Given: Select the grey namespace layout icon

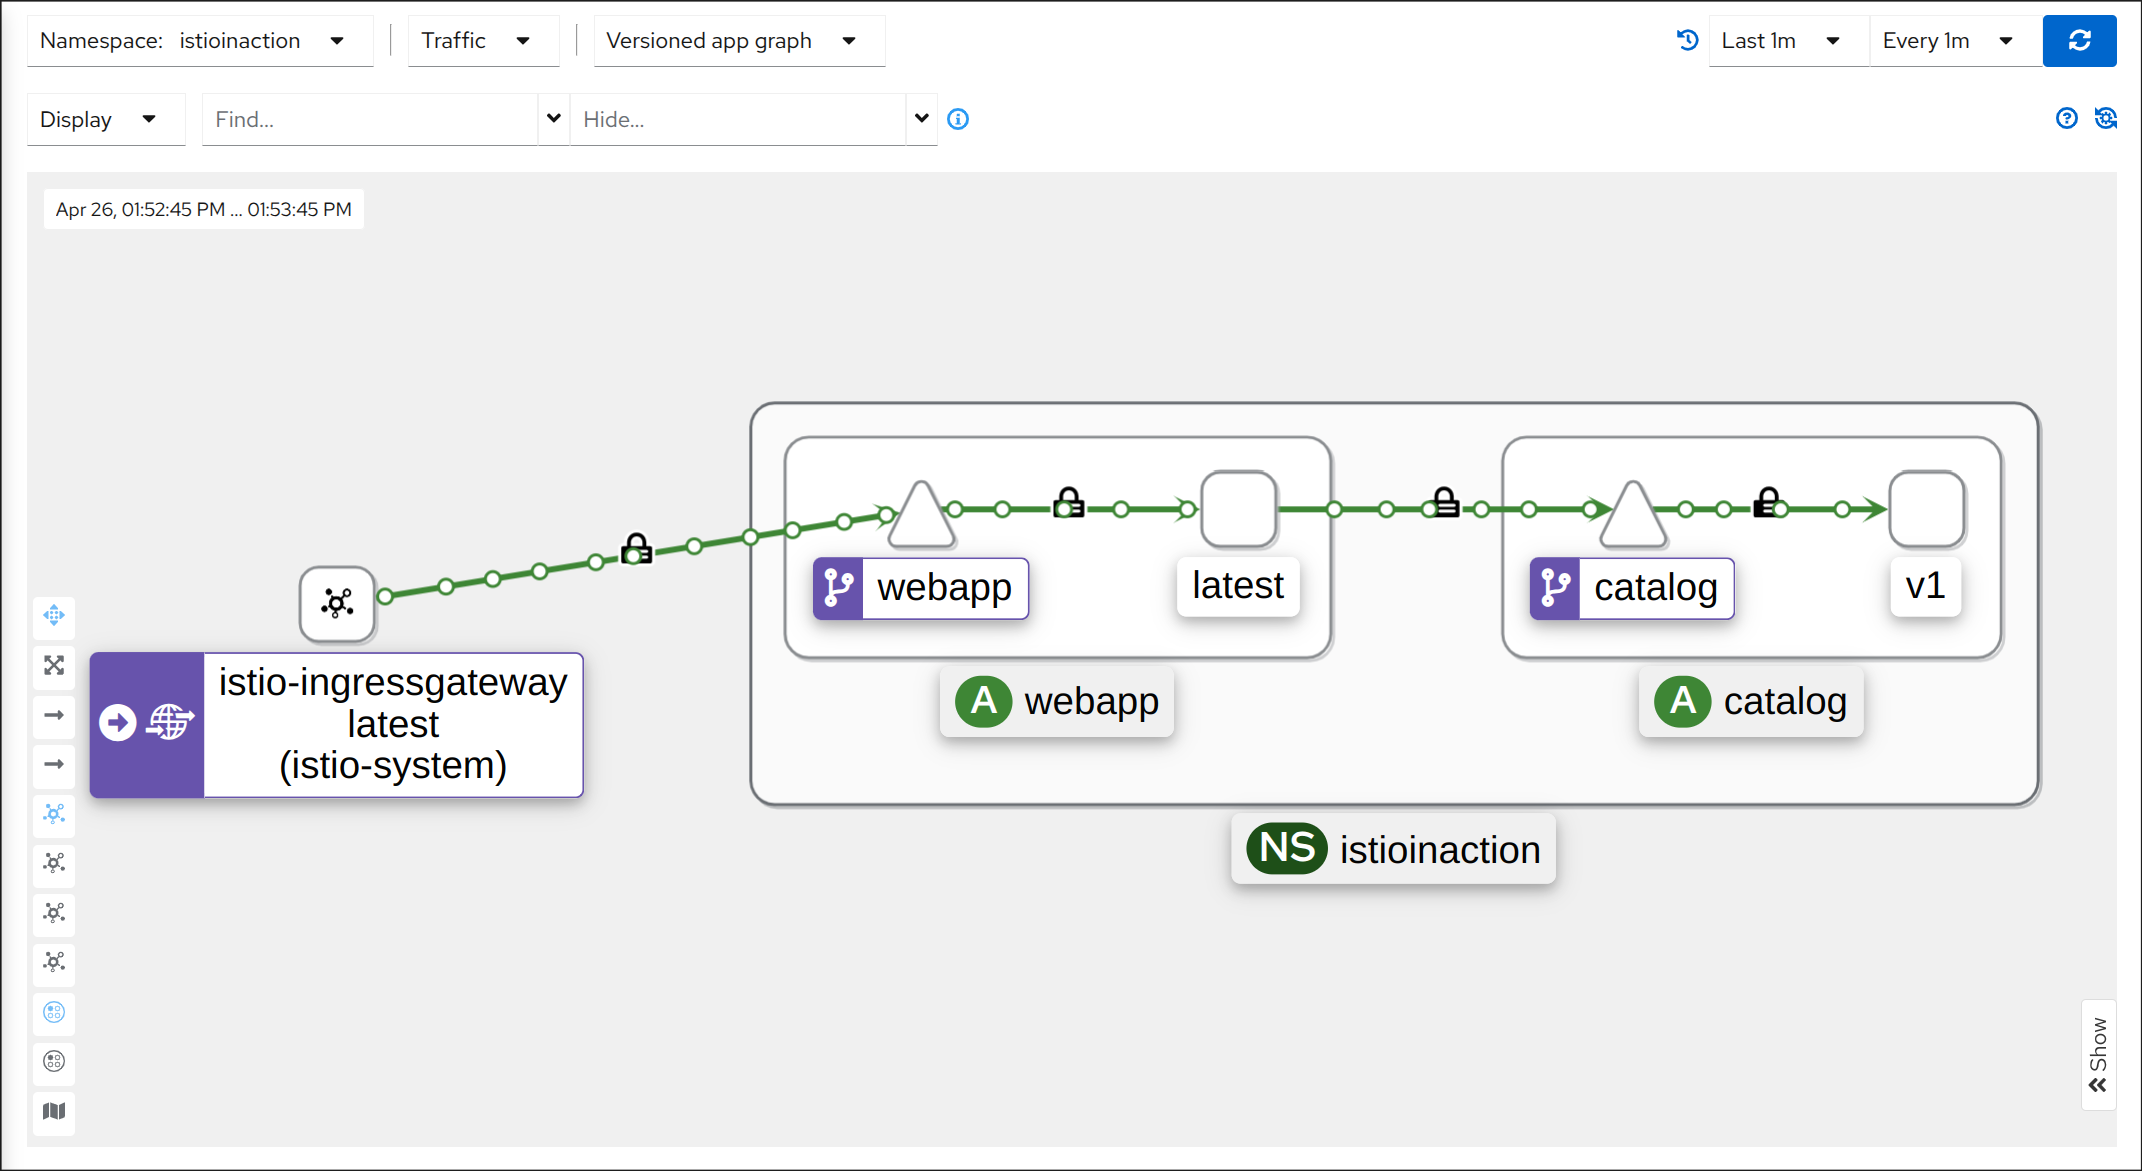Looking at the screenshot, I should tap(54, 1061).
